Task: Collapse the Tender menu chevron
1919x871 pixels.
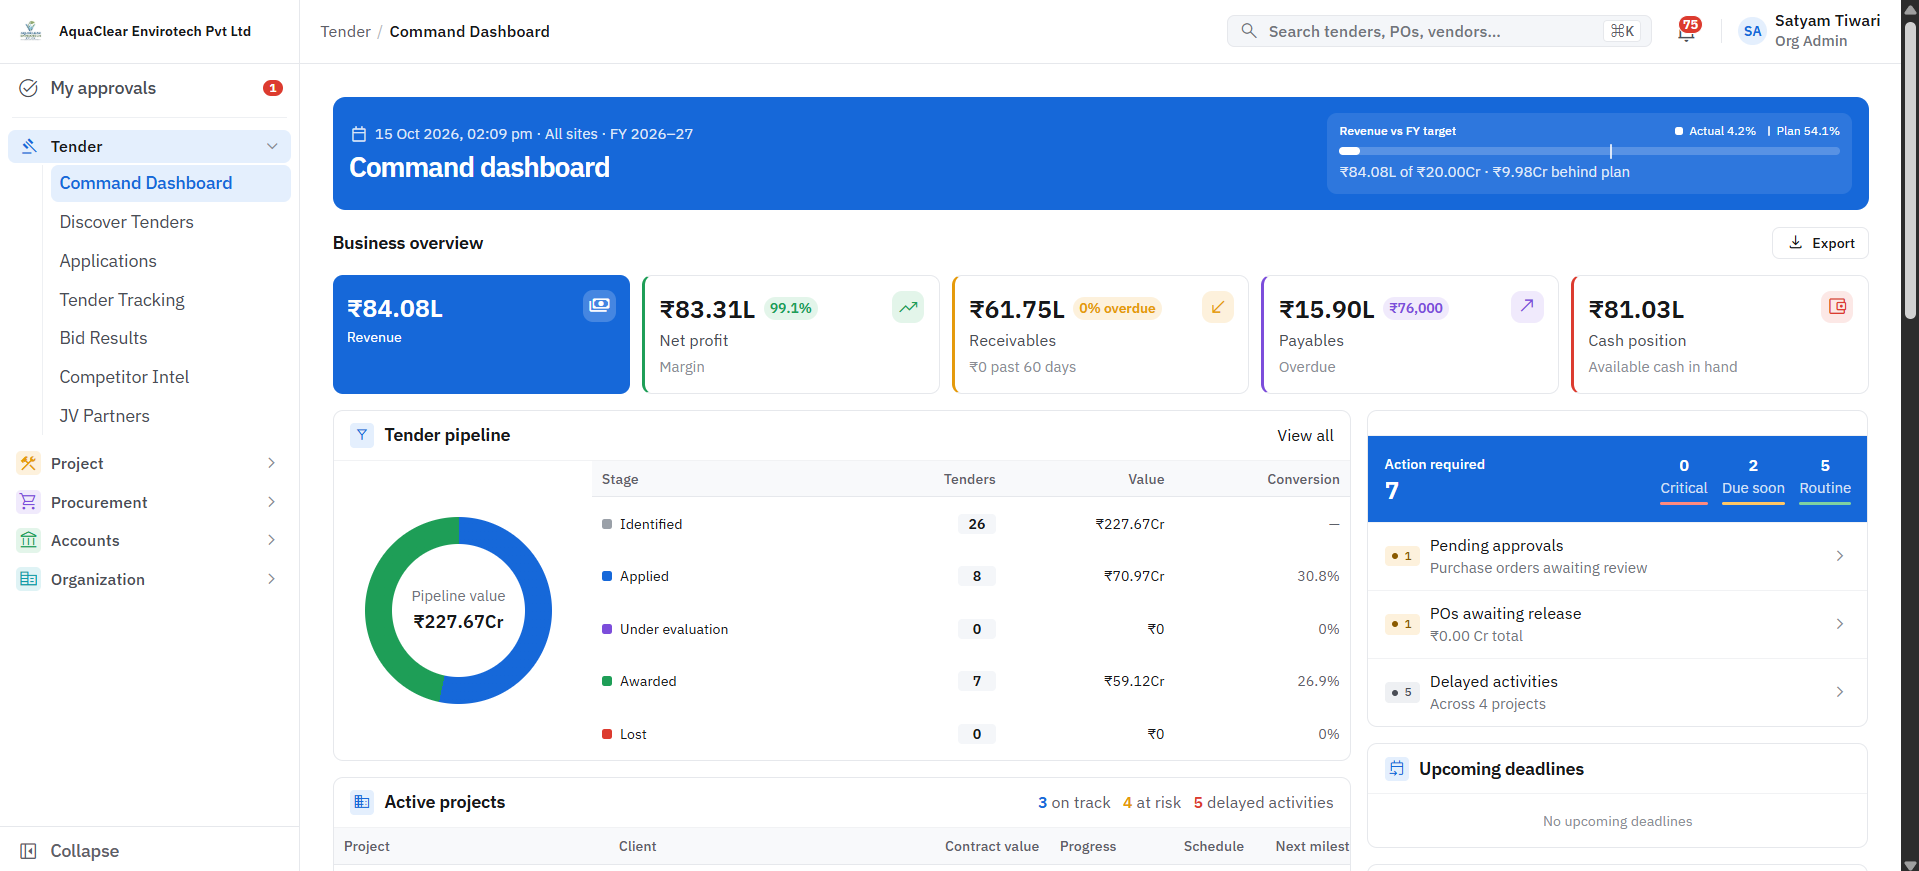Action: click(272, 146)
